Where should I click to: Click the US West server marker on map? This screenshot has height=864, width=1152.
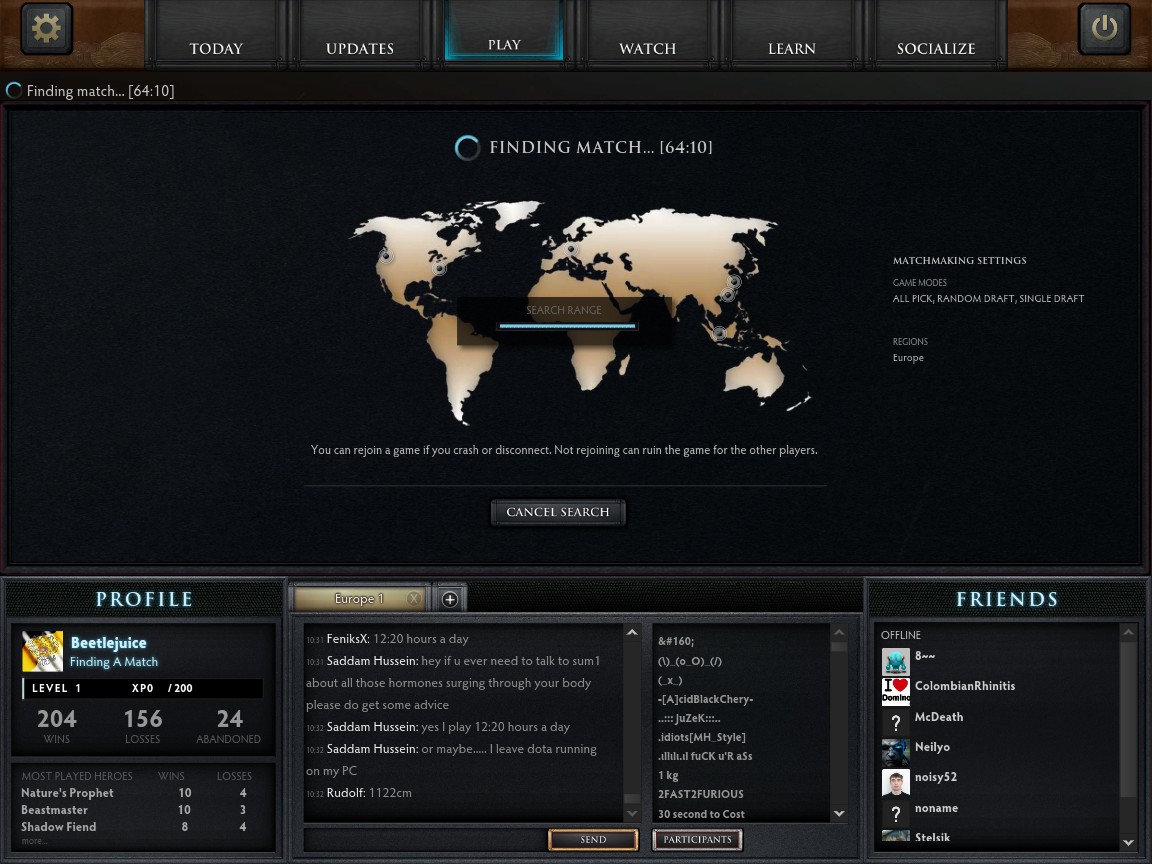point(386,256)
